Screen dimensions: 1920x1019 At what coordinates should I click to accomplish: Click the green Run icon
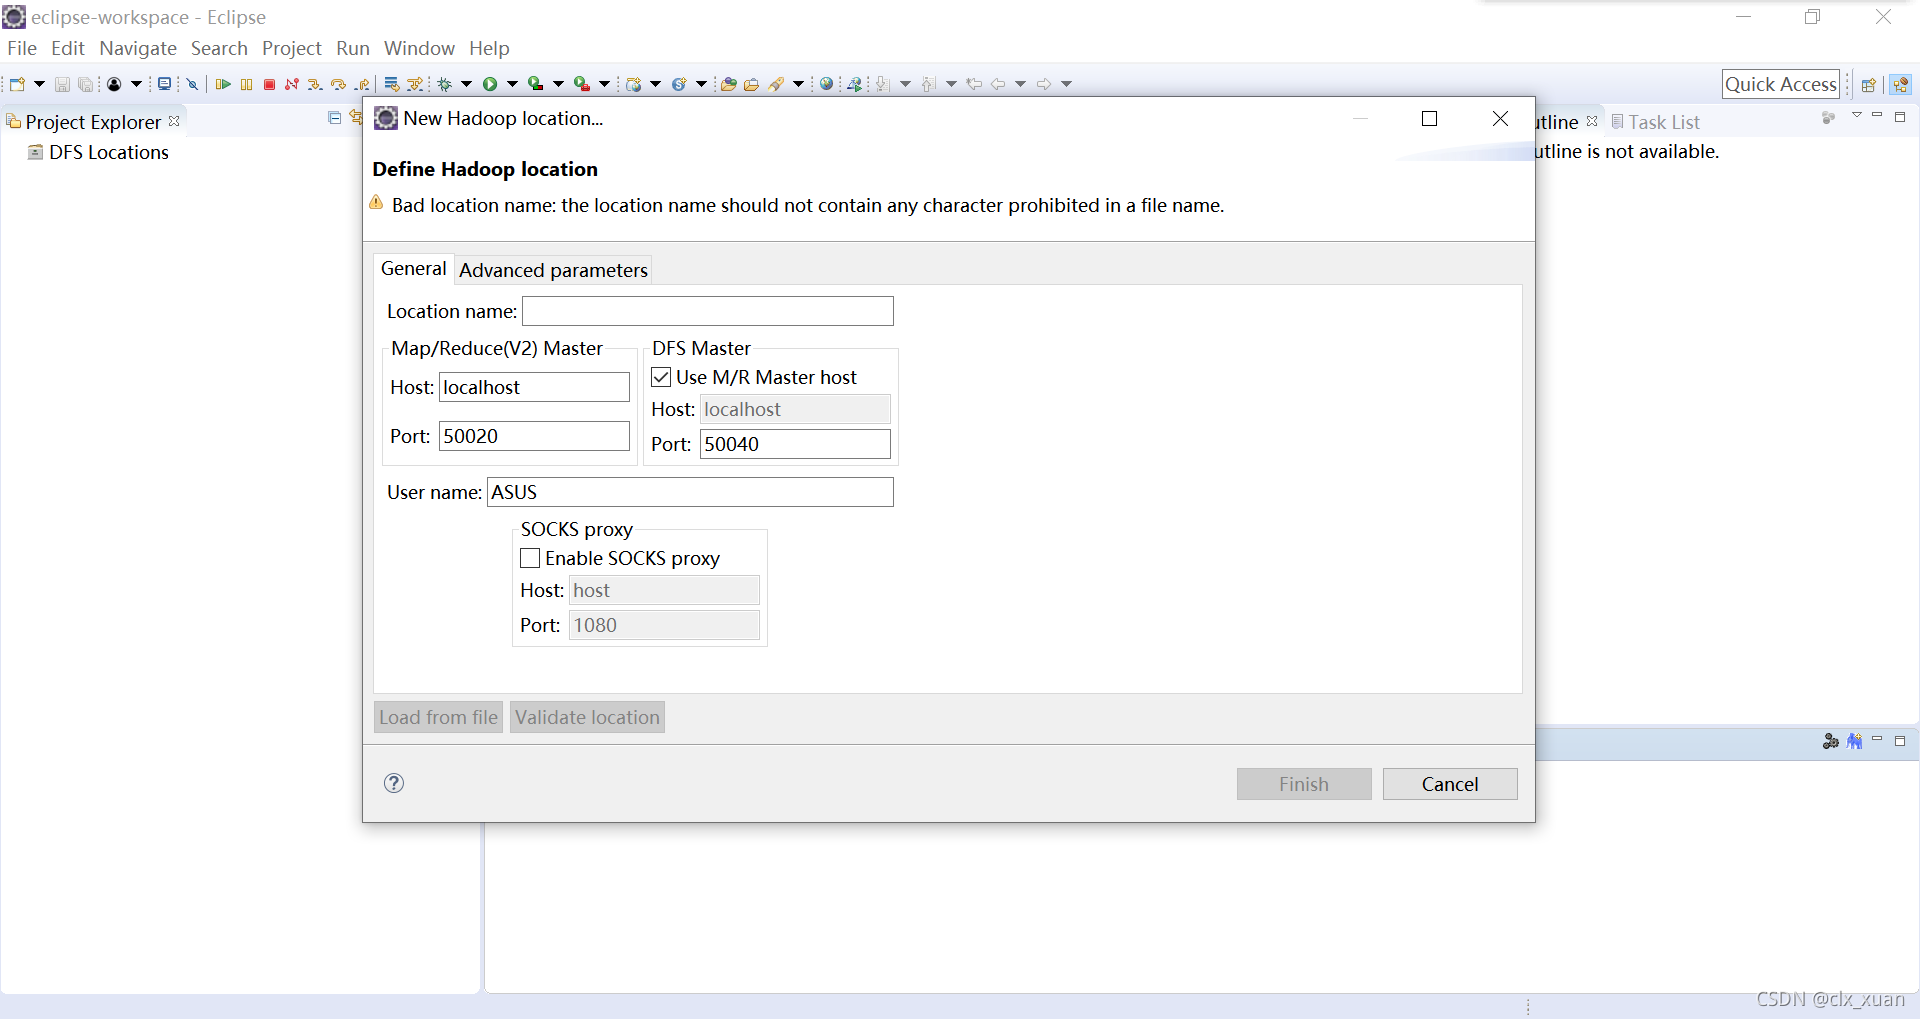tap(490, 84)
